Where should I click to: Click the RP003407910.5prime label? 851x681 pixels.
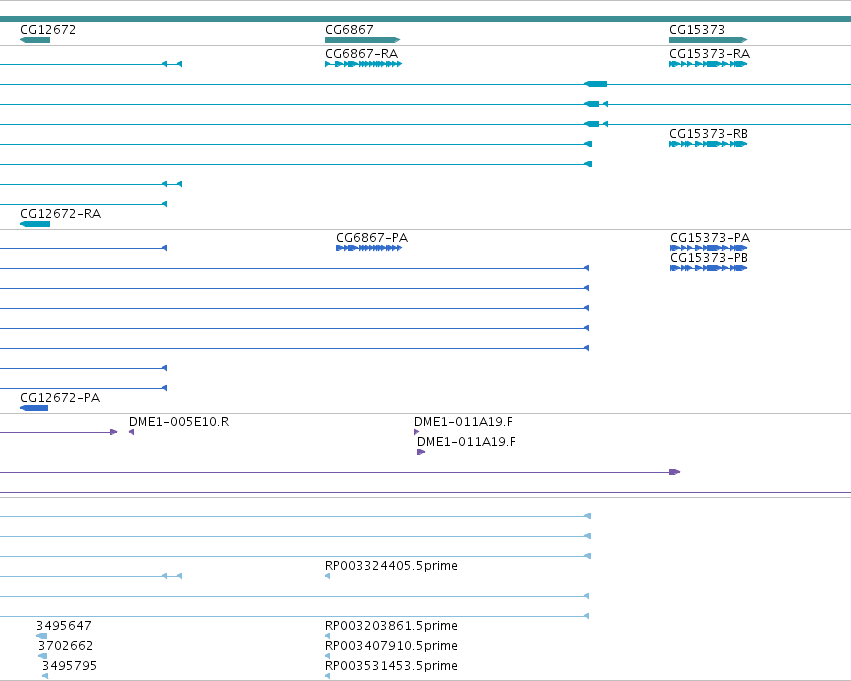pyautogui.click(x=391, y=645)
